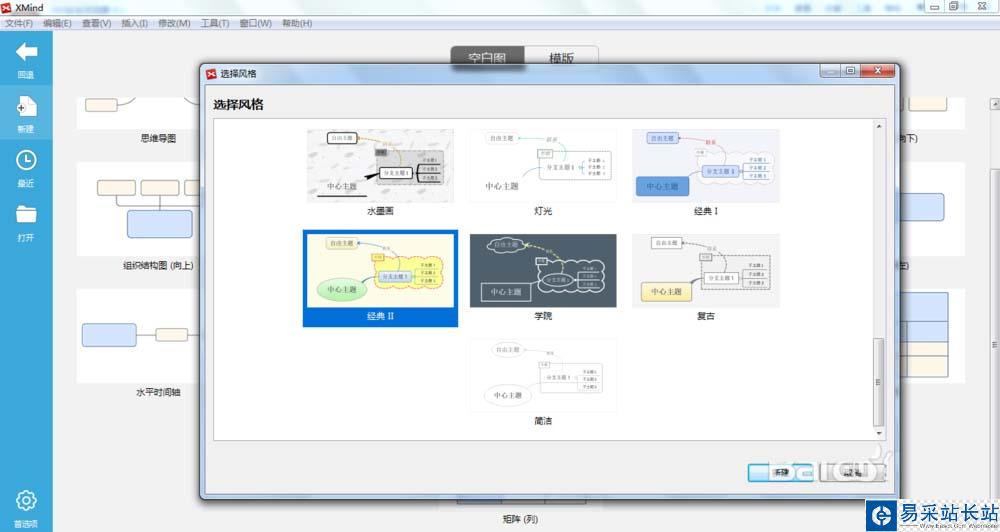Select the 灯光 style thumbnail

click(x=543, y=166)
